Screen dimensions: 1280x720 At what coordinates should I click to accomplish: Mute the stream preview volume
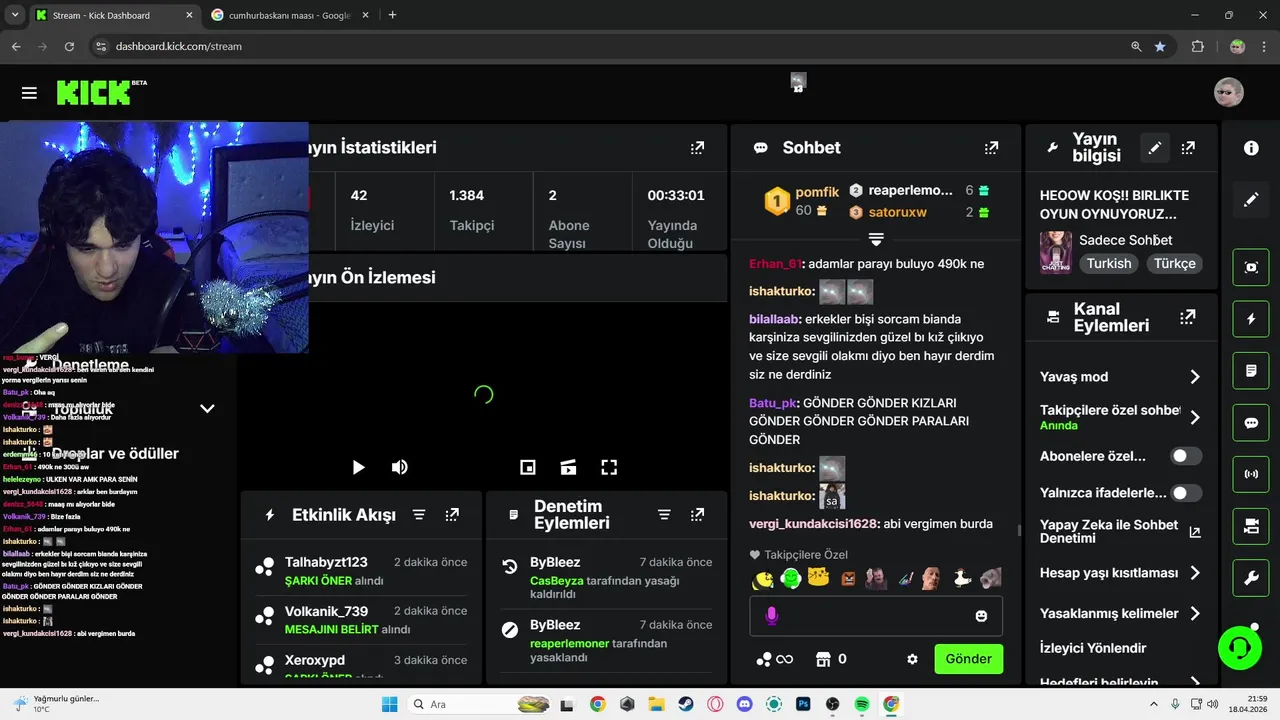coord(399,467)
